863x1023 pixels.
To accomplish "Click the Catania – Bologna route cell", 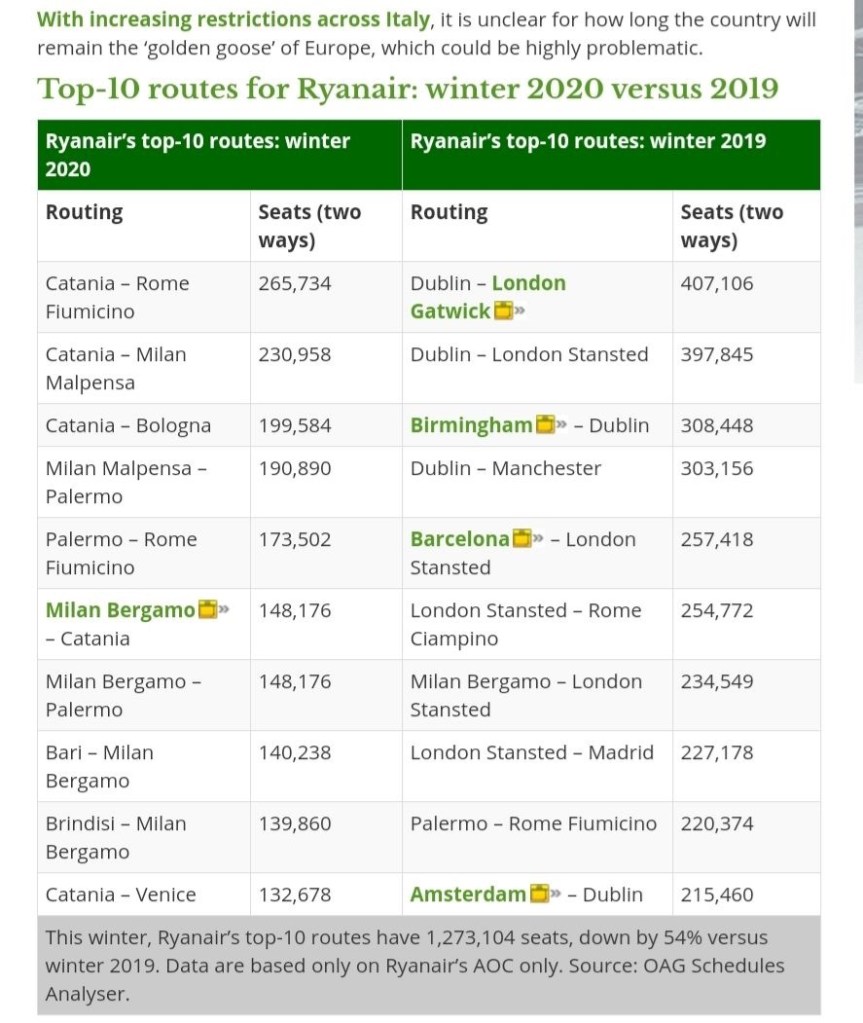I will (128, 425).
